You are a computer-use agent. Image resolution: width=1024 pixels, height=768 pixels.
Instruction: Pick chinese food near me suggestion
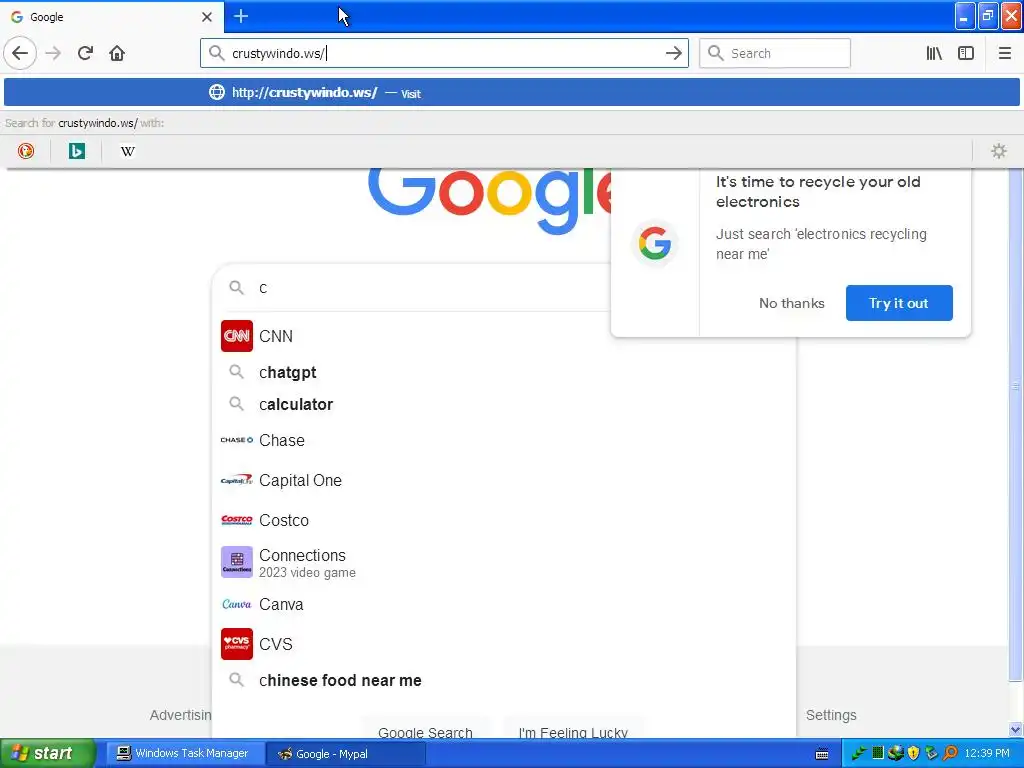pos(504,680)
